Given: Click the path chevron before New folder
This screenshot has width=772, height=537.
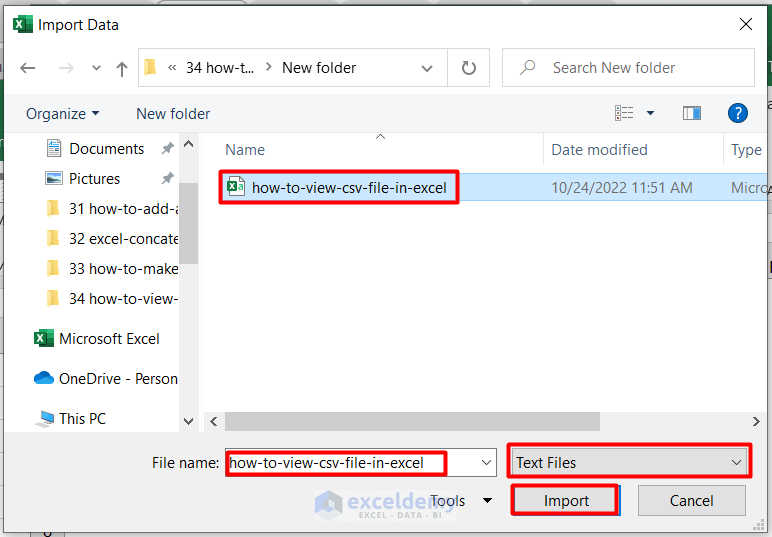Looking at the screenshot, I should pos(268,67).
